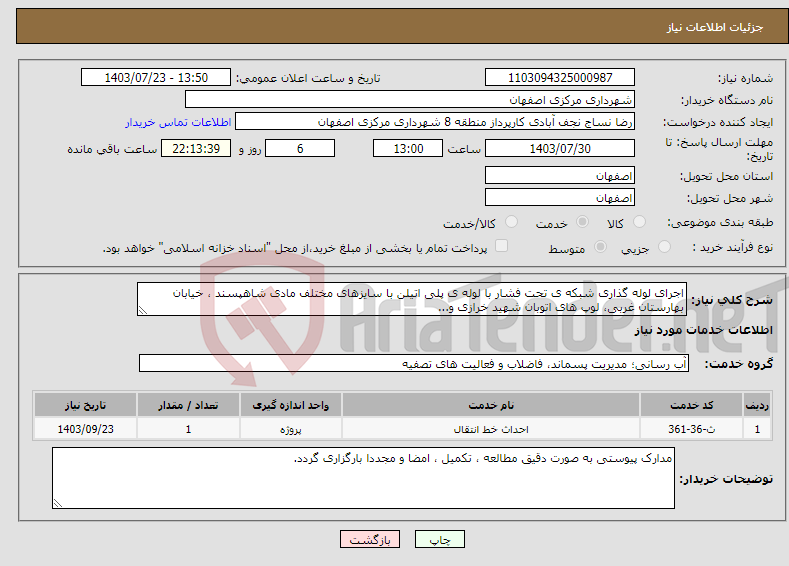Image resolution: width=789 pixels, height=566 pixels.
Task: Click the need date cell 1403/09/23
Action: [x=86, y=429]
